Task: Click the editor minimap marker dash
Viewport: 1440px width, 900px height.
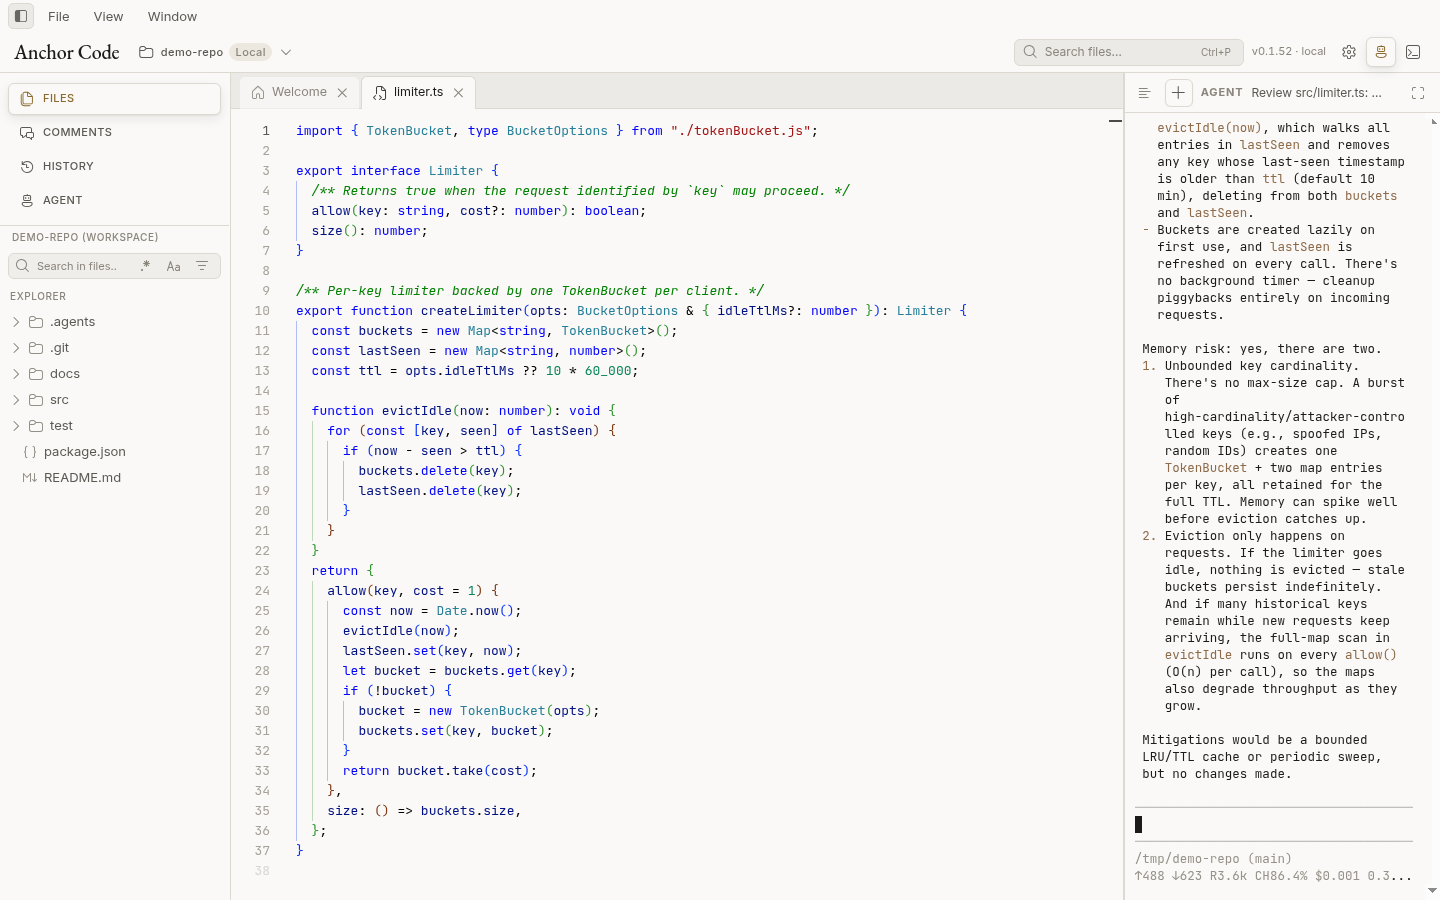Action: [x=1115, y=121]
